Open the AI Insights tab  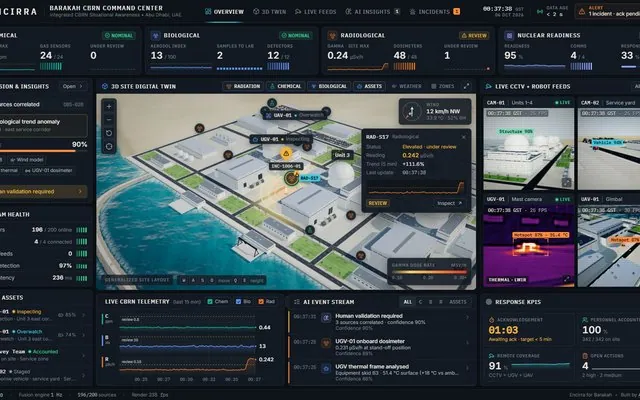coord(373,12)
